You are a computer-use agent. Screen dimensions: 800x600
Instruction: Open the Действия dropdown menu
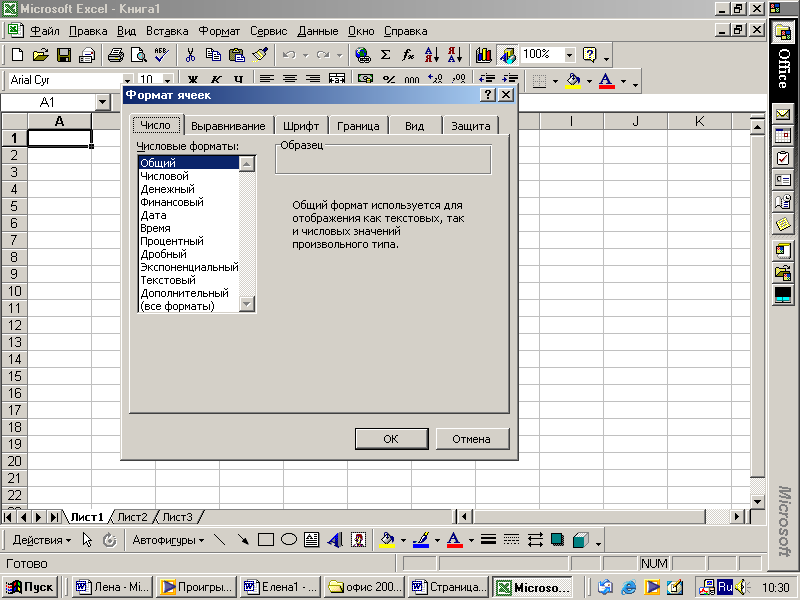point(42,540)
